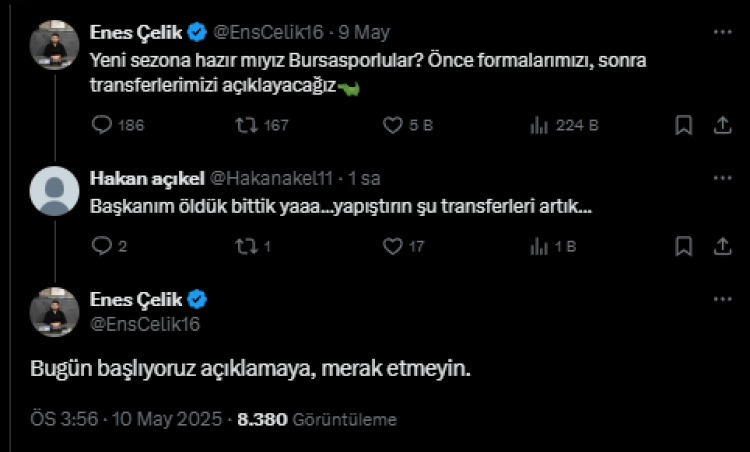Open view stats showing 1 B on Hakan's reply
The height and width of the screenshot is (452, 750).
tap(539, 245)
